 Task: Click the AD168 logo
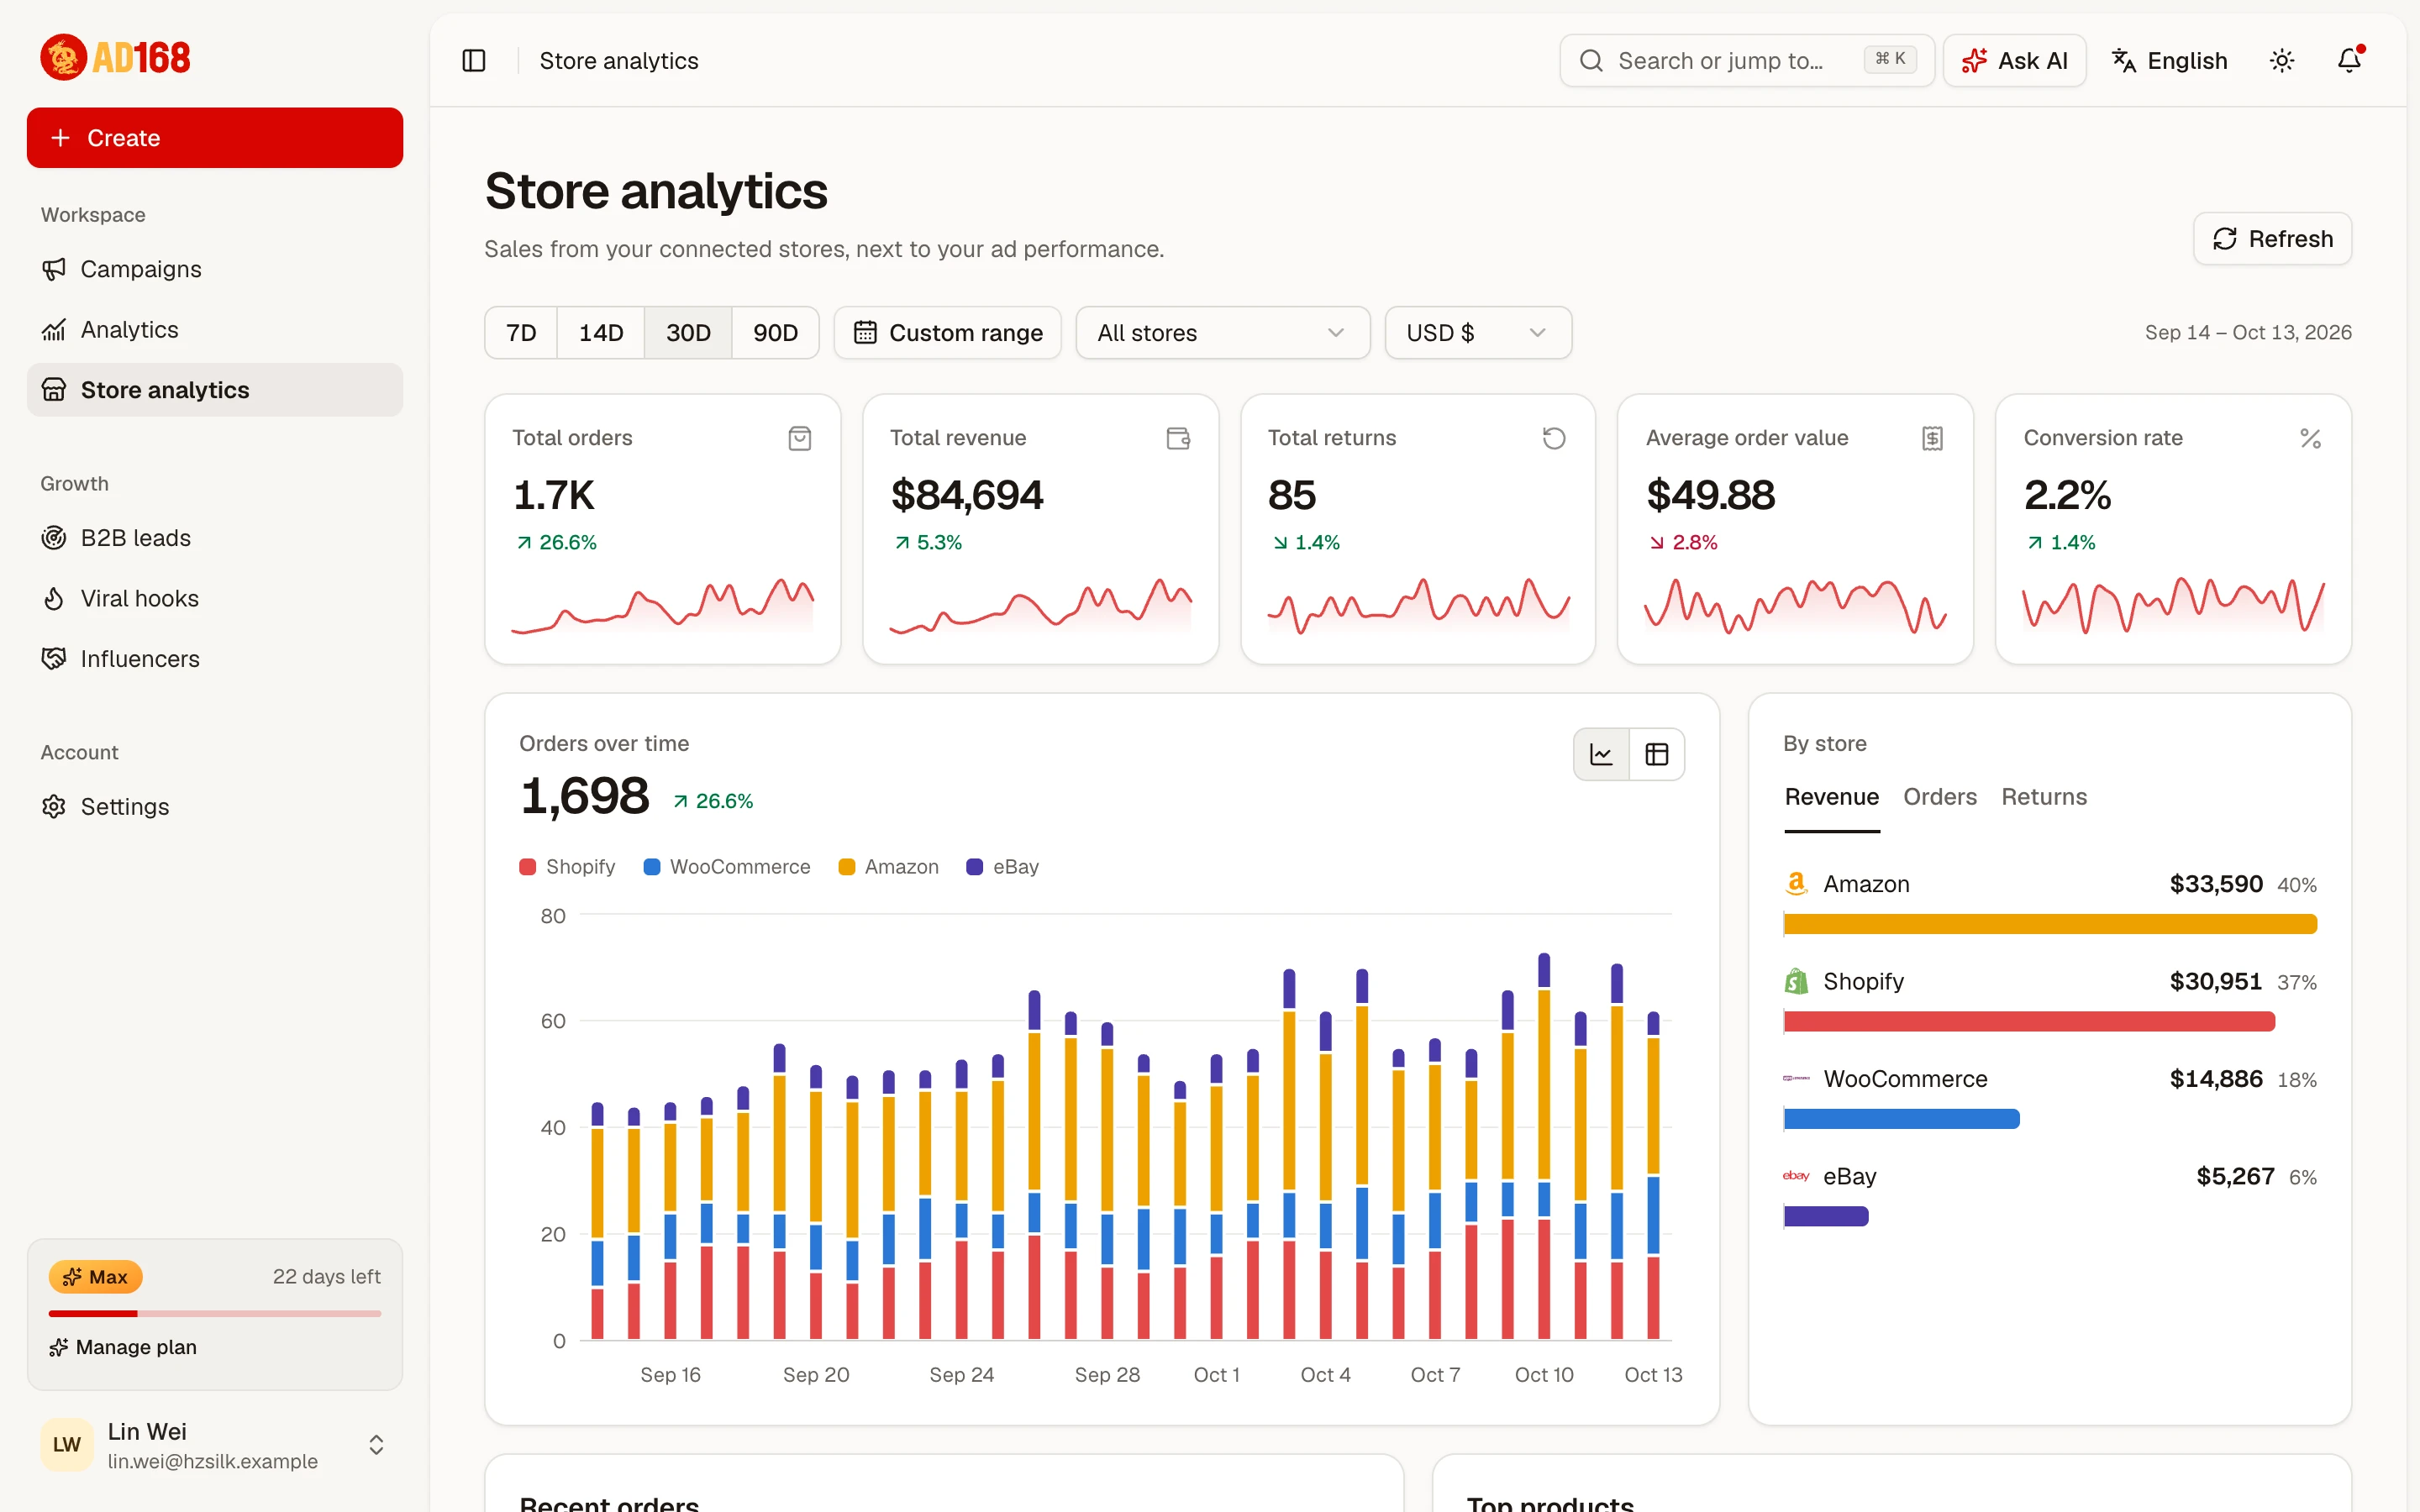click(115, 58)
